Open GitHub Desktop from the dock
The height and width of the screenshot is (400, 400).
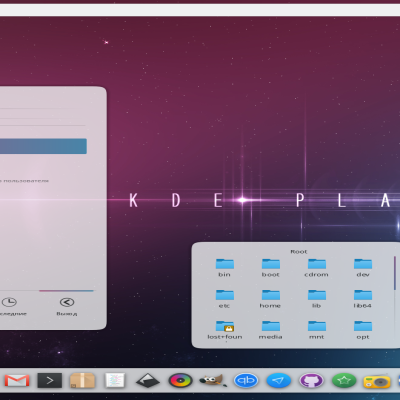[311, 380]
